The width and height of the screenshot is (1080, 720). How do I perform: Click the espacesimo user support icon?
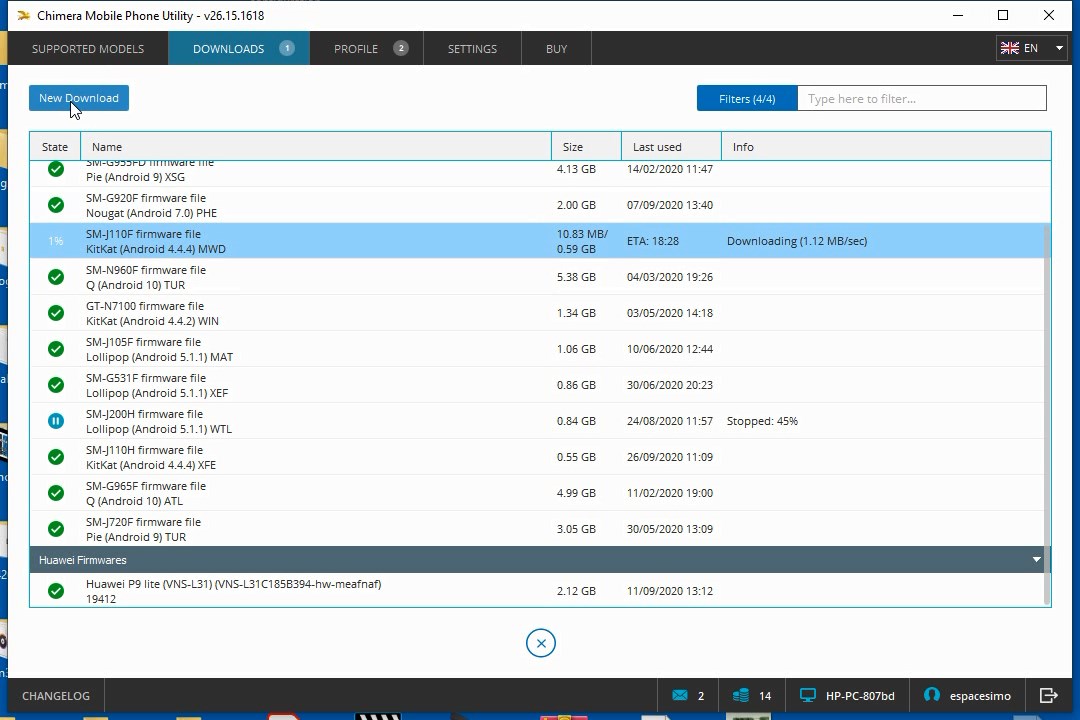932,696
